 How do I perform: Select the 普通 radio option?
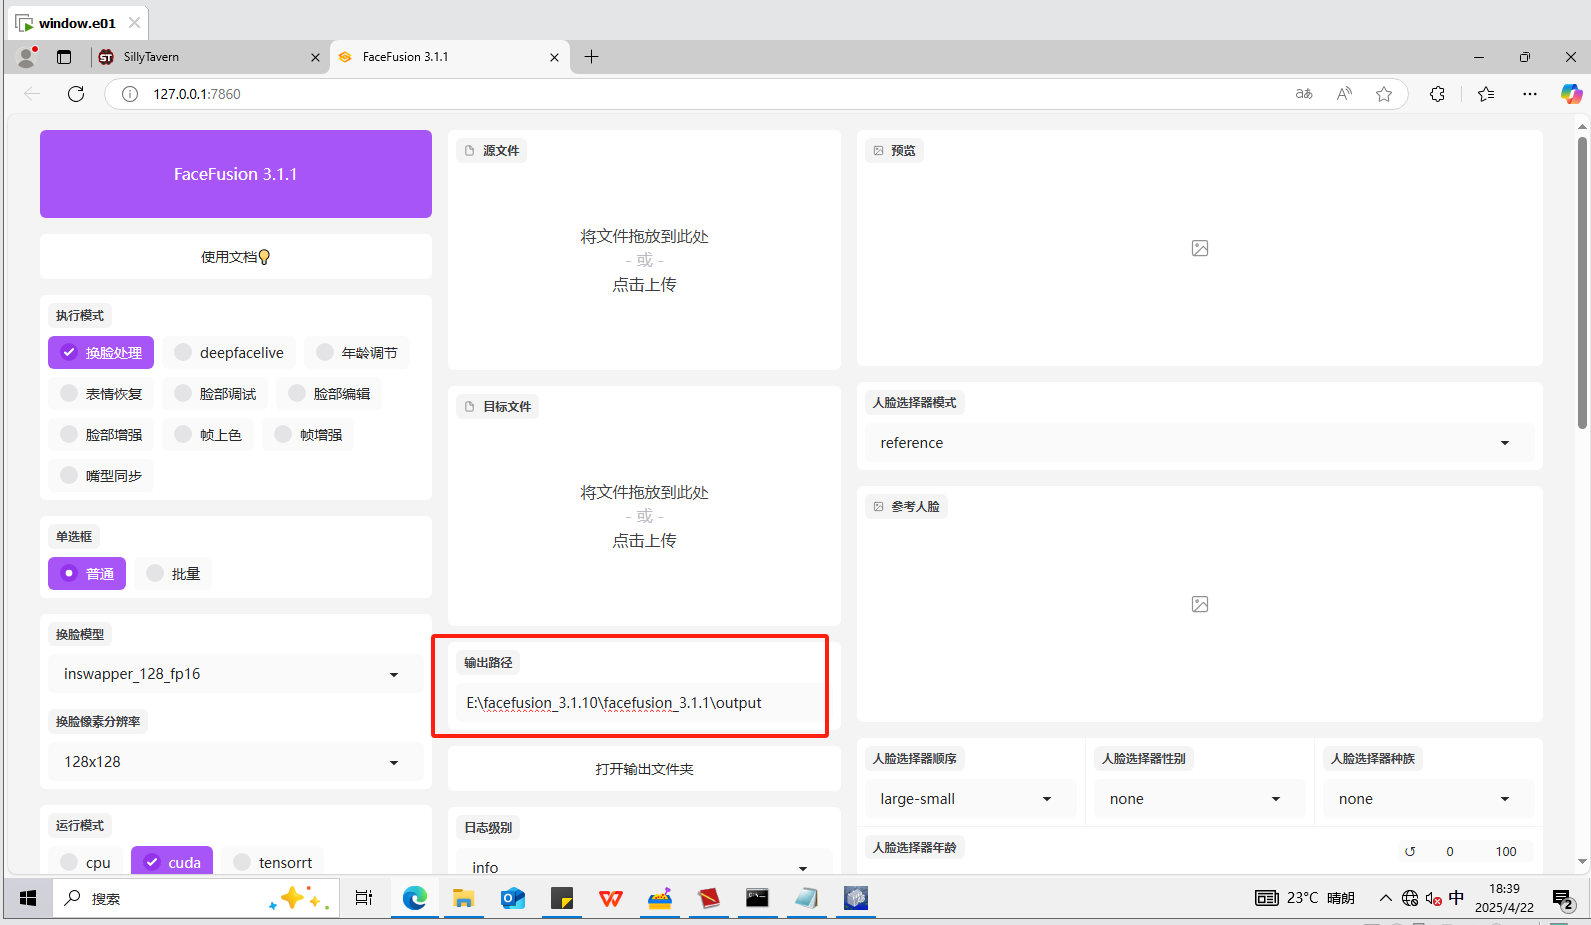pyautogui.click(x=87, y=574)
